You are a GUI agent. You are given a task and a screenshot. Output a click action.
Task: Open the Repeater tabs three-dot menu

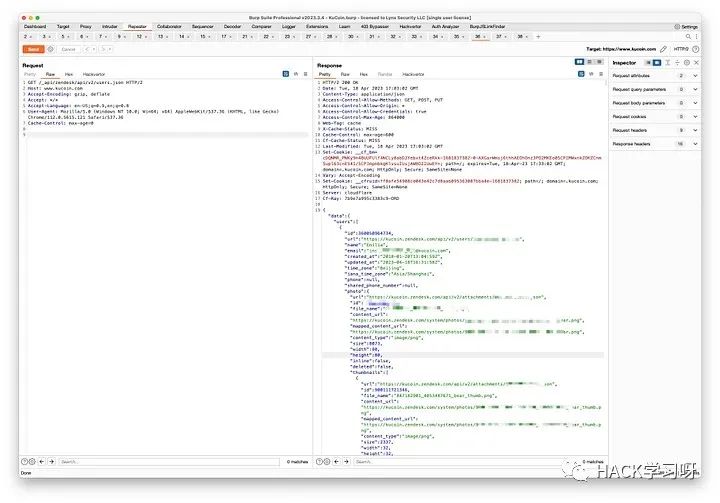[696, 36]
